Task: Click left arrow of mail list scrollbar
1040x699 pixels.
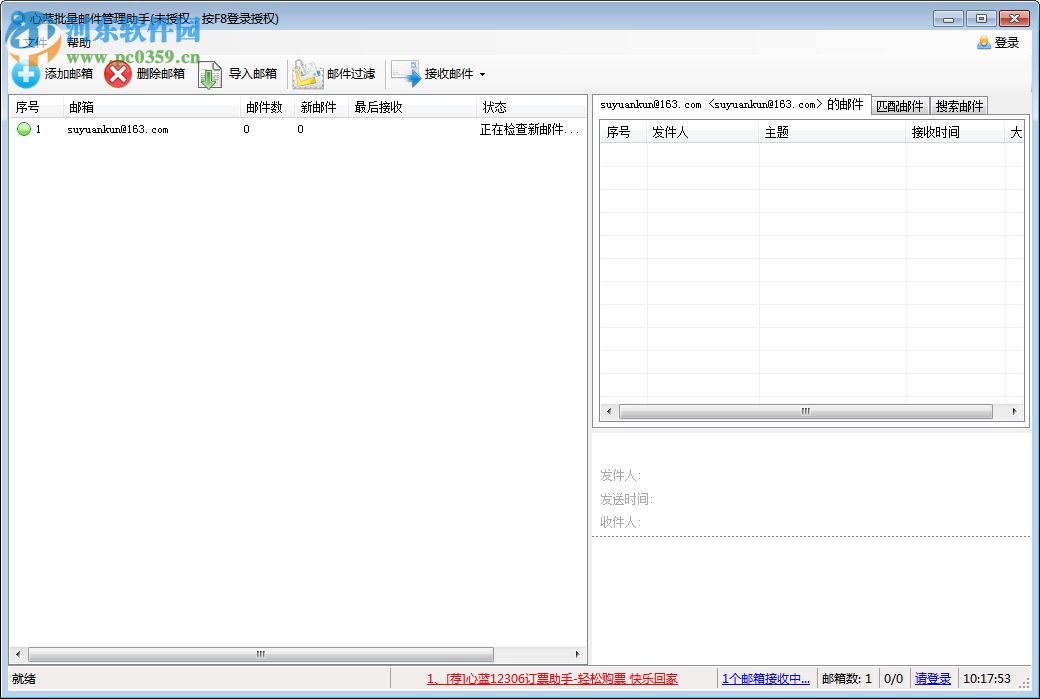Action: [x=609, y=411]
